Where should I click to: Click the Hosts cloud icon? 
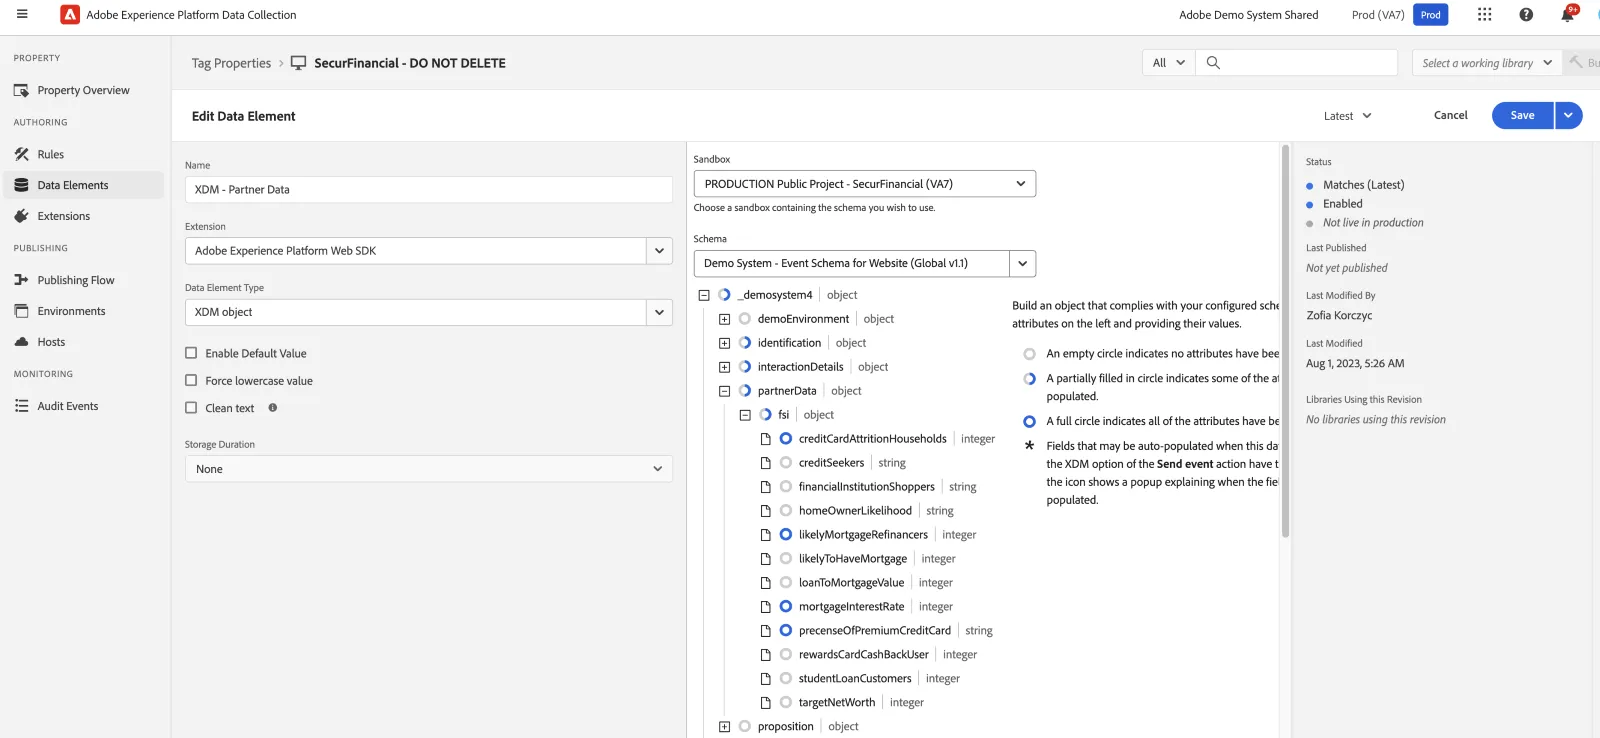(x=21, y=342)
